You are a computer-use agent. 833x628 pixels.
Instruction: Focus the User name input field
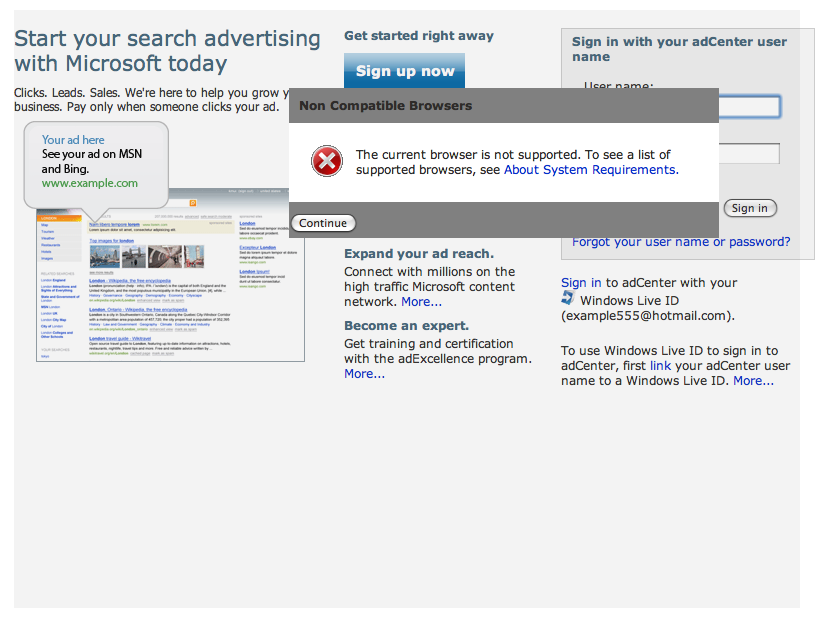(749, 107)
